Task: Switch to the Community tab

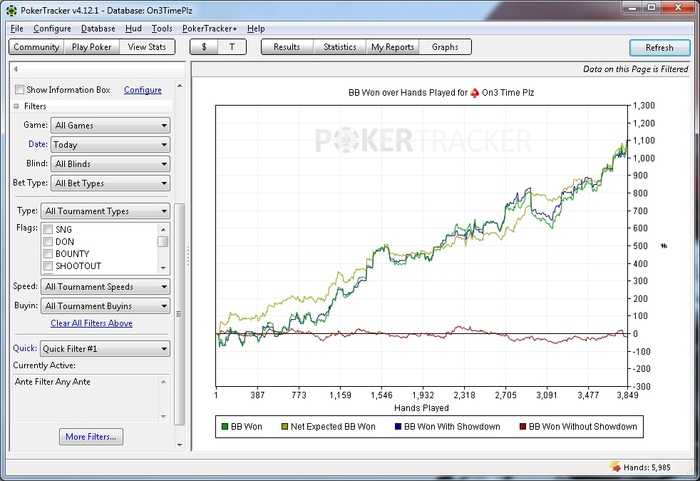Action: [x=36, y=47]
